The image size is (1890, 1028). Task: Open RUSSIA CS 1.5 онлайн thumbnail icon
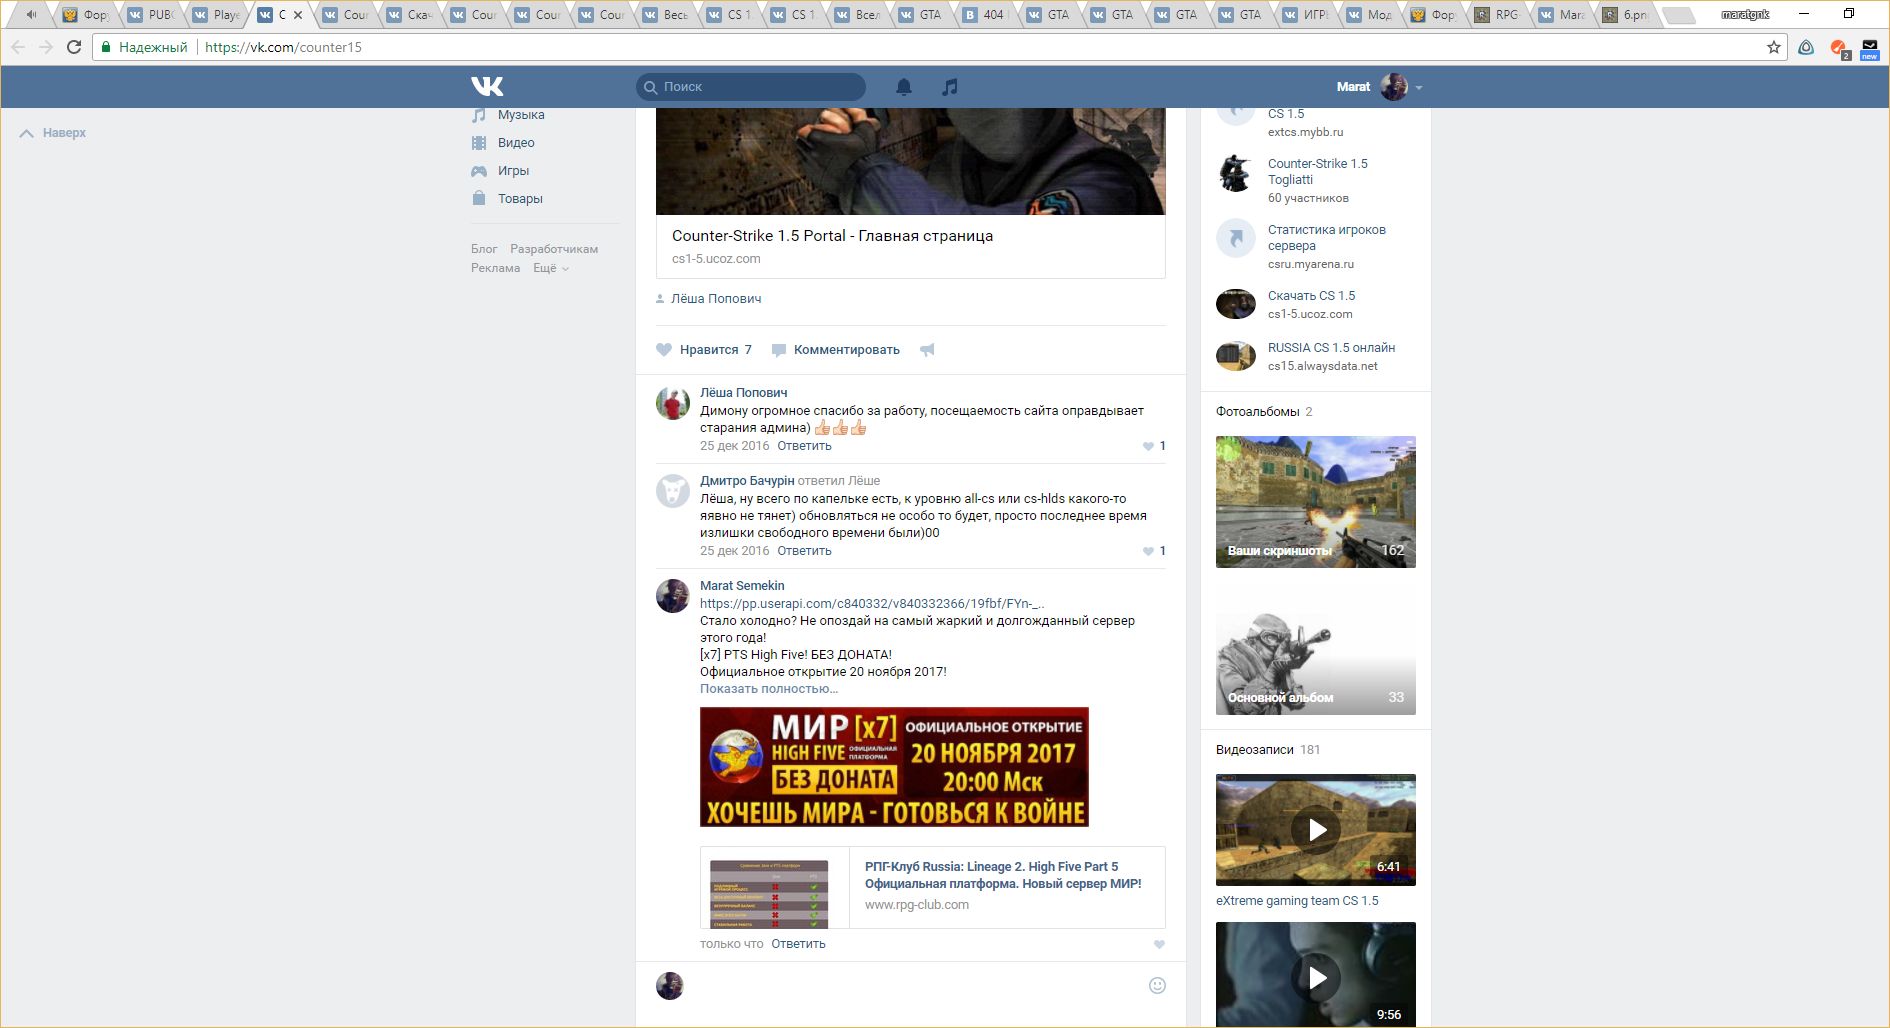click(x=1236, y=356)
